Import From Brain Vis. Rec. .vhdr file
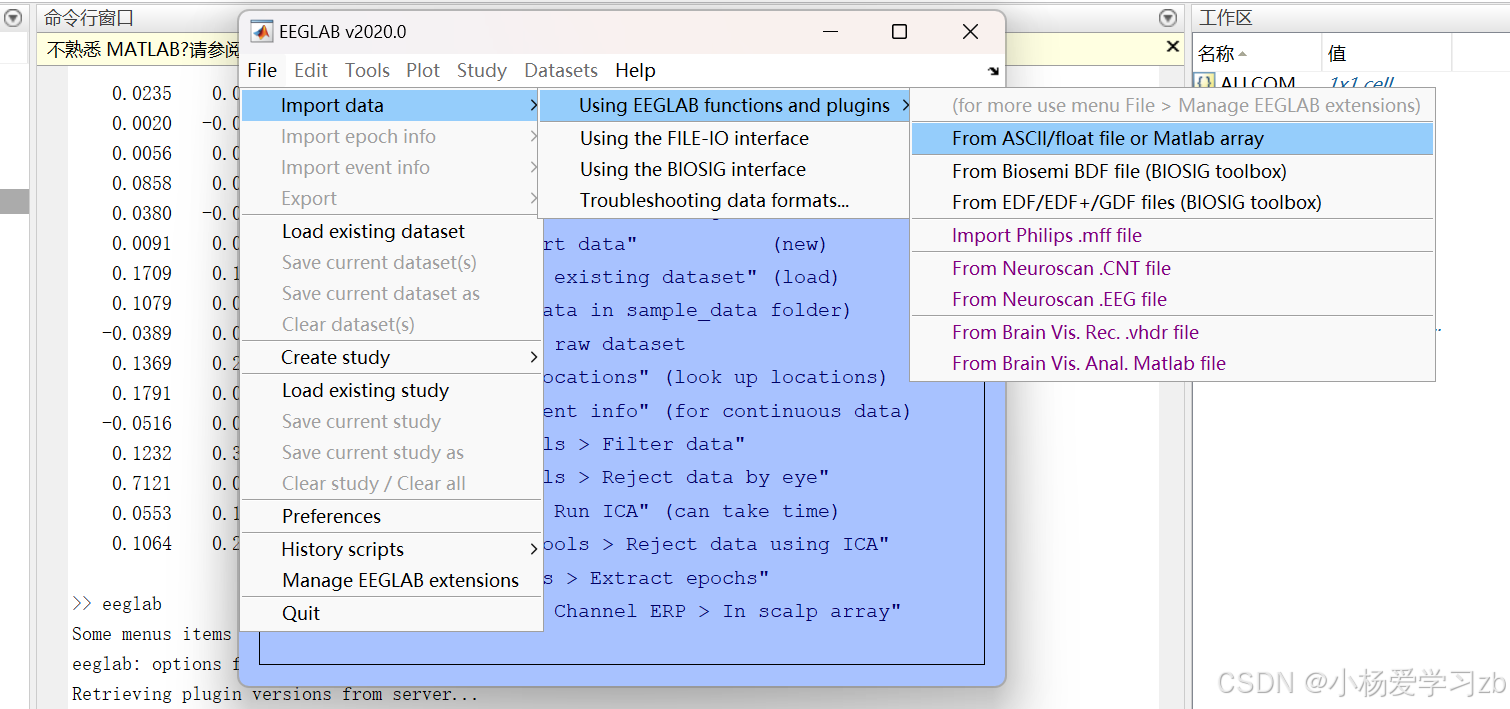Screen dimensions: 1510x709 (1172, 332)
